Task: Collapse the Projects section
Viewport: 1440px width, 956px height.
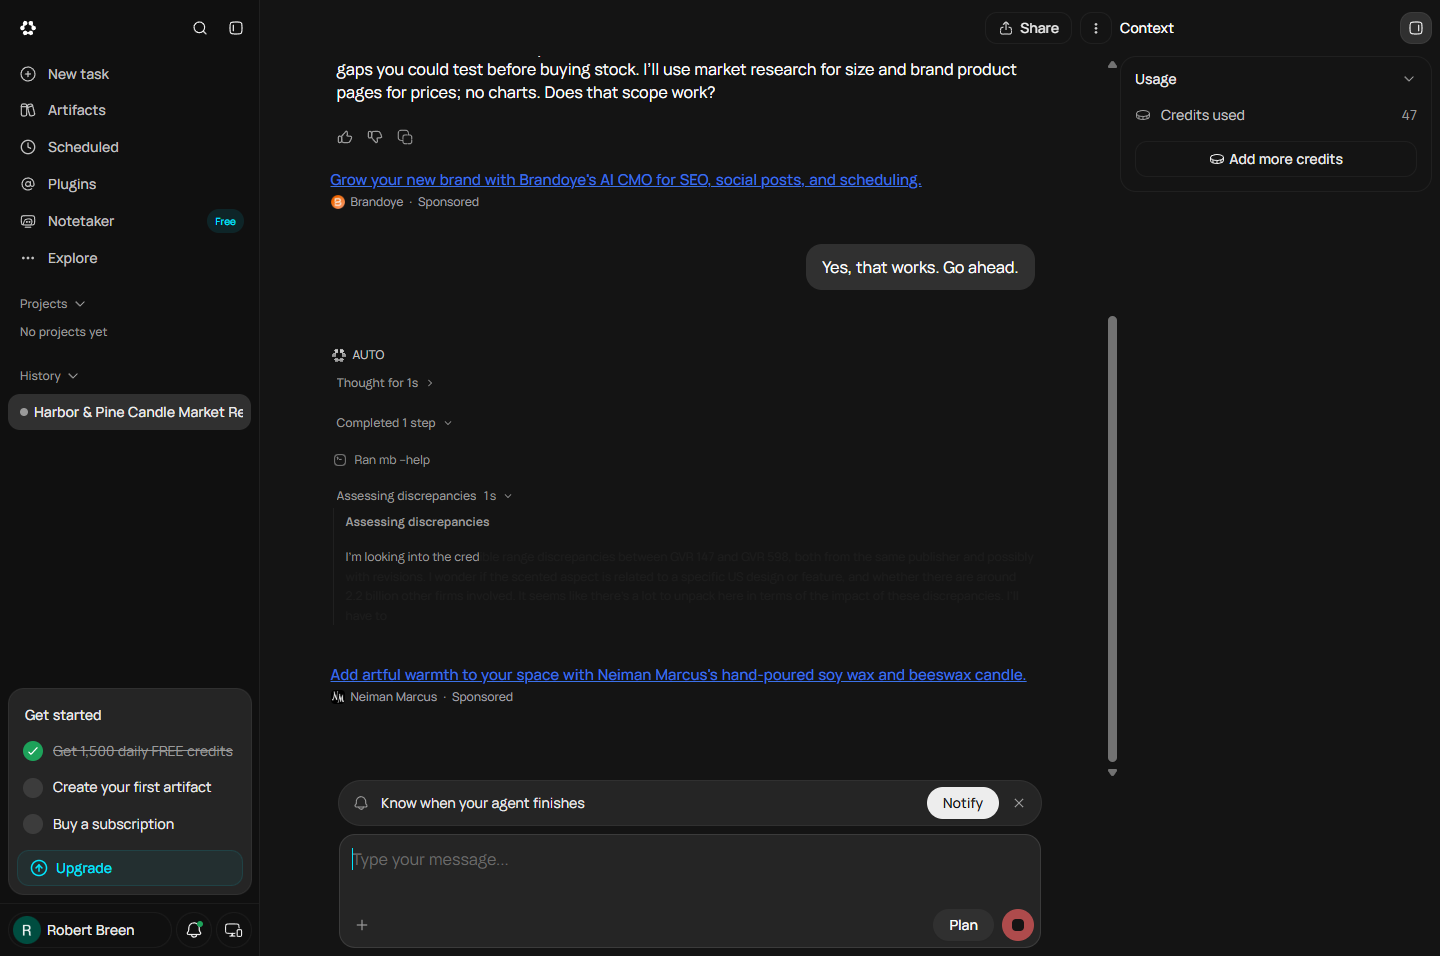Action: pos(53,304)
